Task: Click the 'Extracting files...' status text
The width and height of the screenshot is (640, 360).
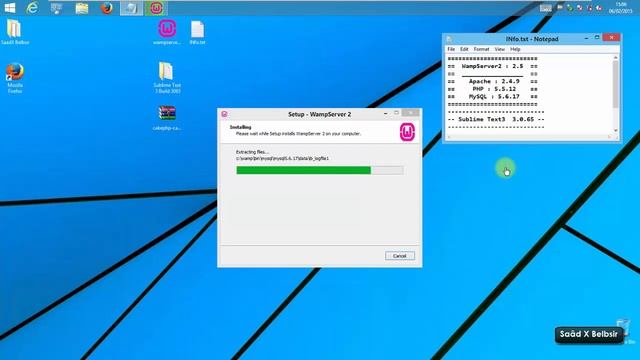Action: tap(252, 152)
